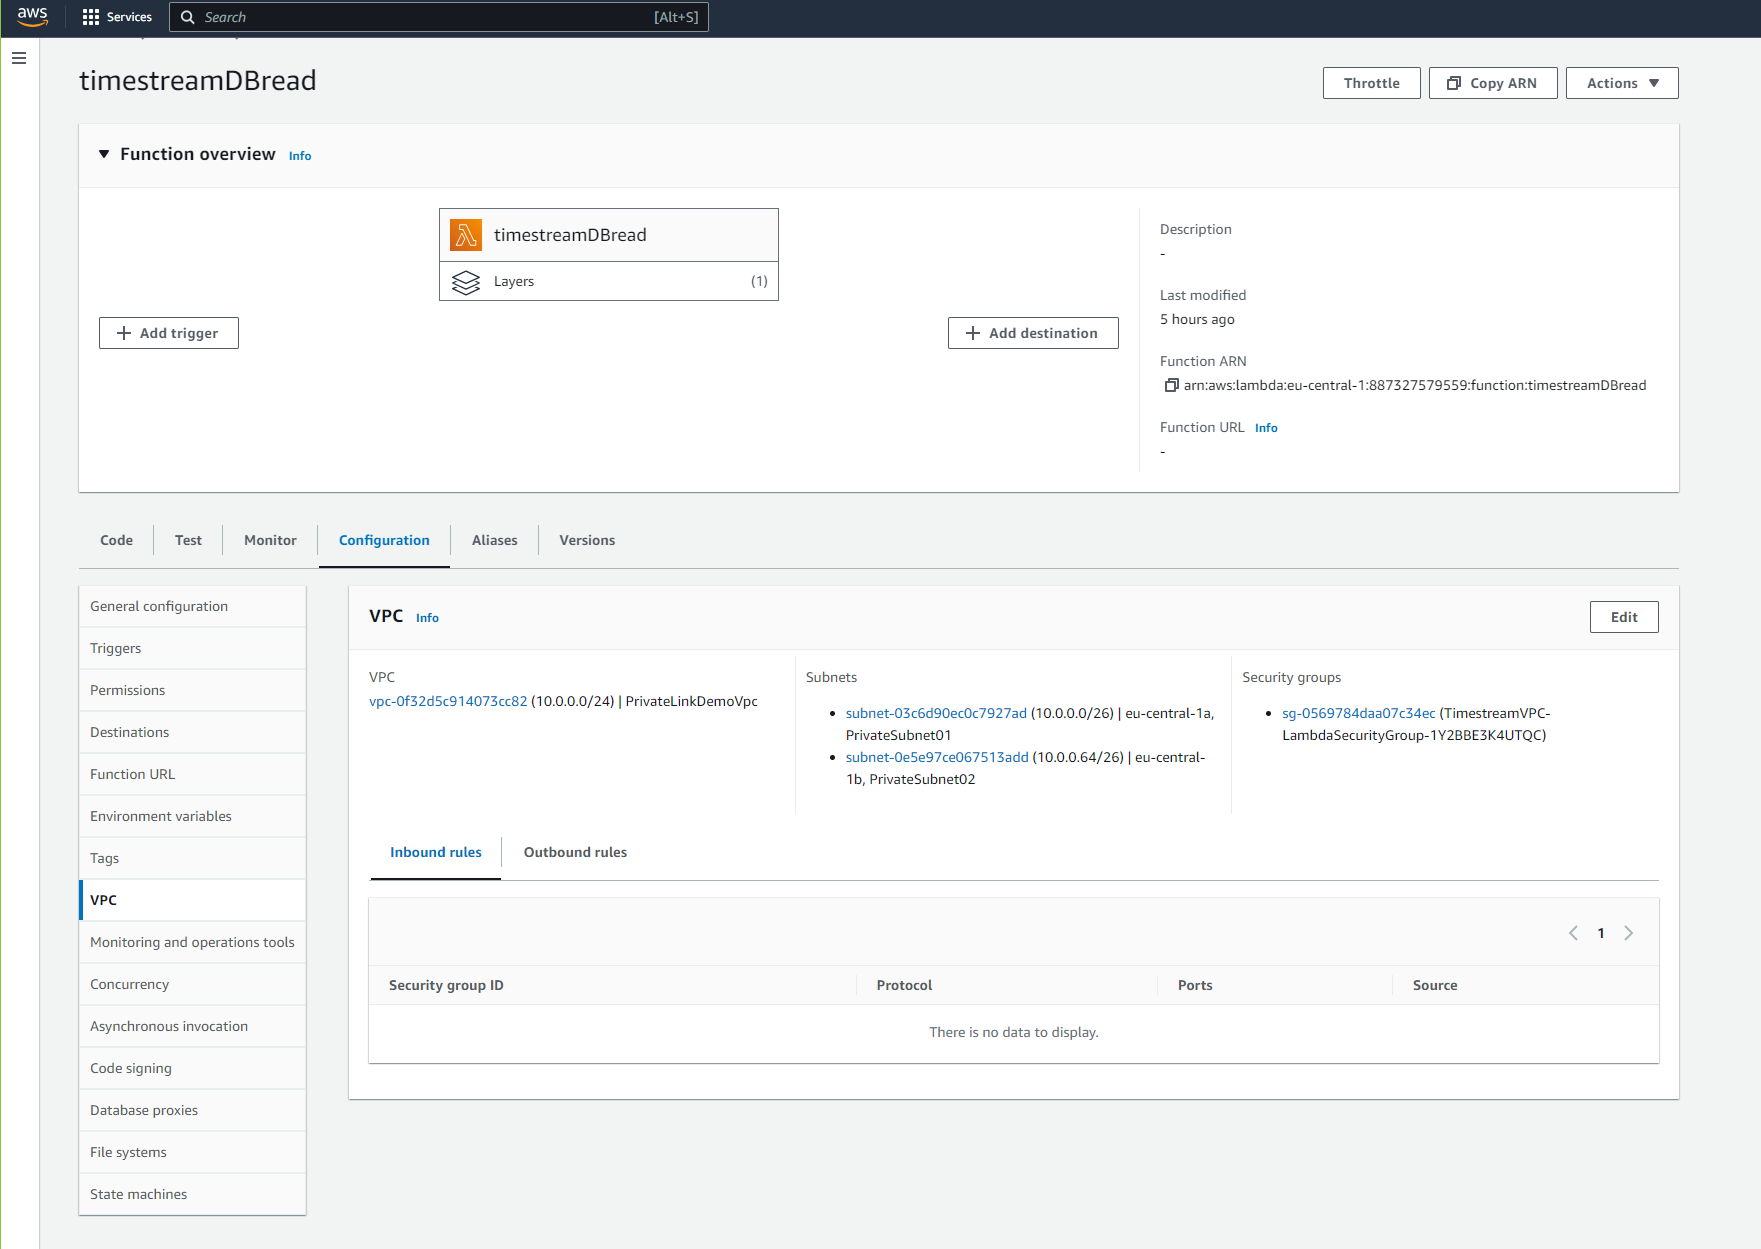Open Asynchronous invocation settings
This screenshot has height=1249, width=1761.
pos(192,1026)
